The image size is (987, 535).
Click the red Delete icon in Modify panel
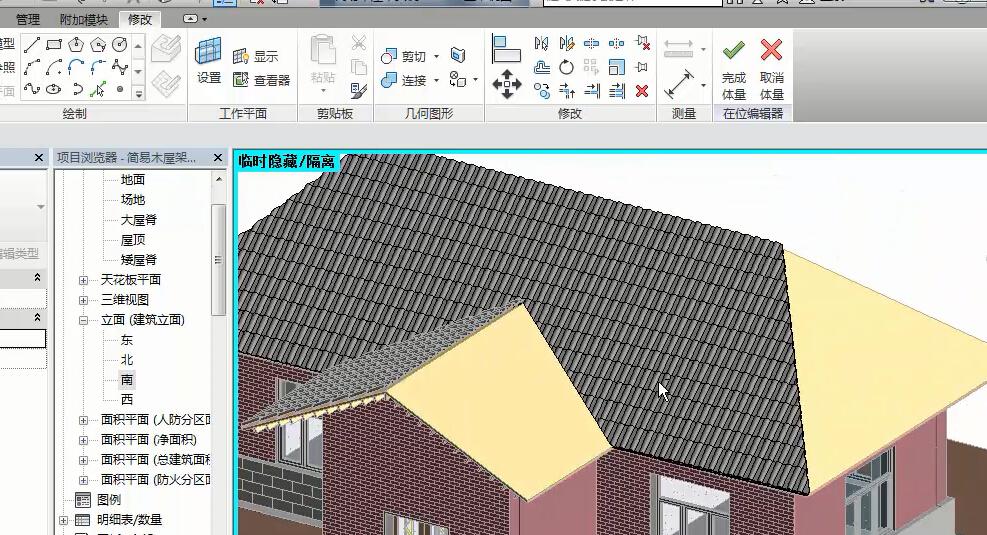[642, 91]
